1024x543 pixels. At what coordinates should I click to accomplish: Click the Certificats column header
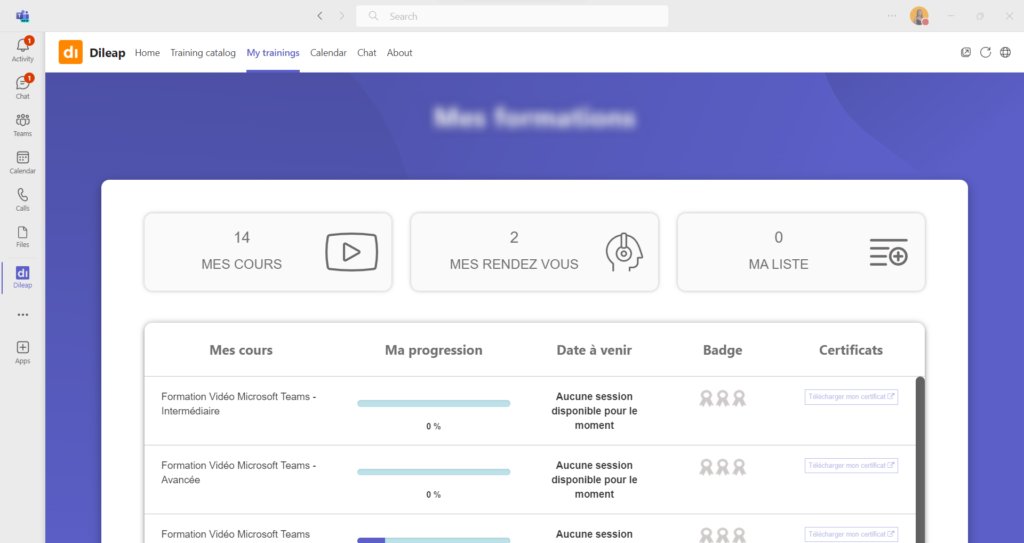point(851,350)
